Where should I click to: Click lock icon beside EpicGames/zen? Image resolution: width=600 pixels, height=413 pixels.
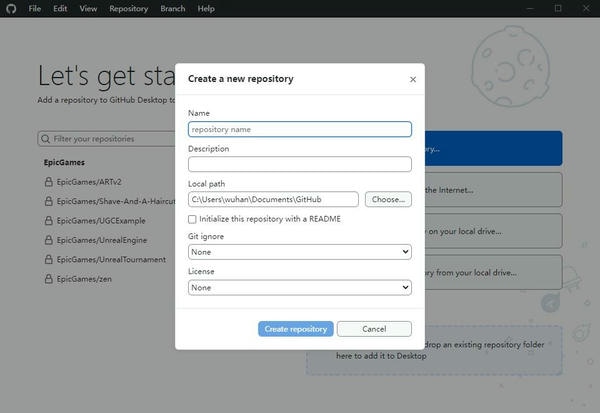(x=49, y=279)
